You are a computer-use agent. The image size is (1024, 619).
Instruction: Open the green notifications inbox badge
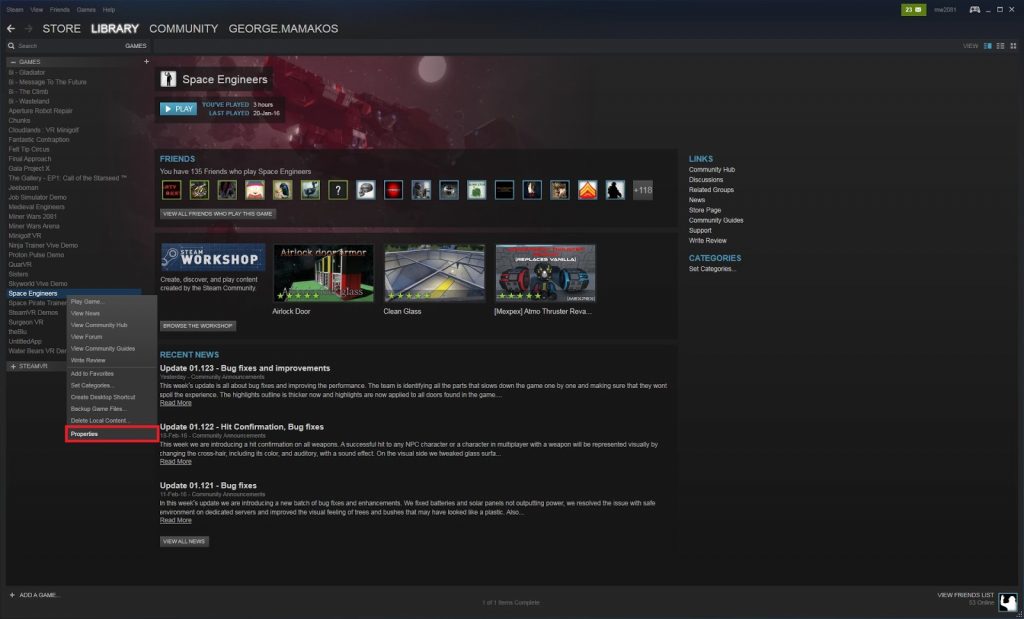click(x=913, y=10)
